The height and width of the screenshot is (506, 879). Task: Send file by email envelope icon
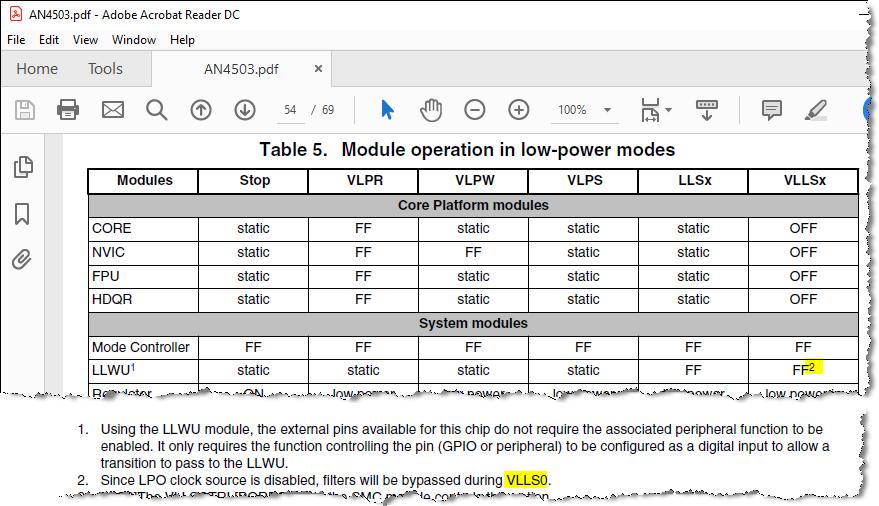(113, 110)
